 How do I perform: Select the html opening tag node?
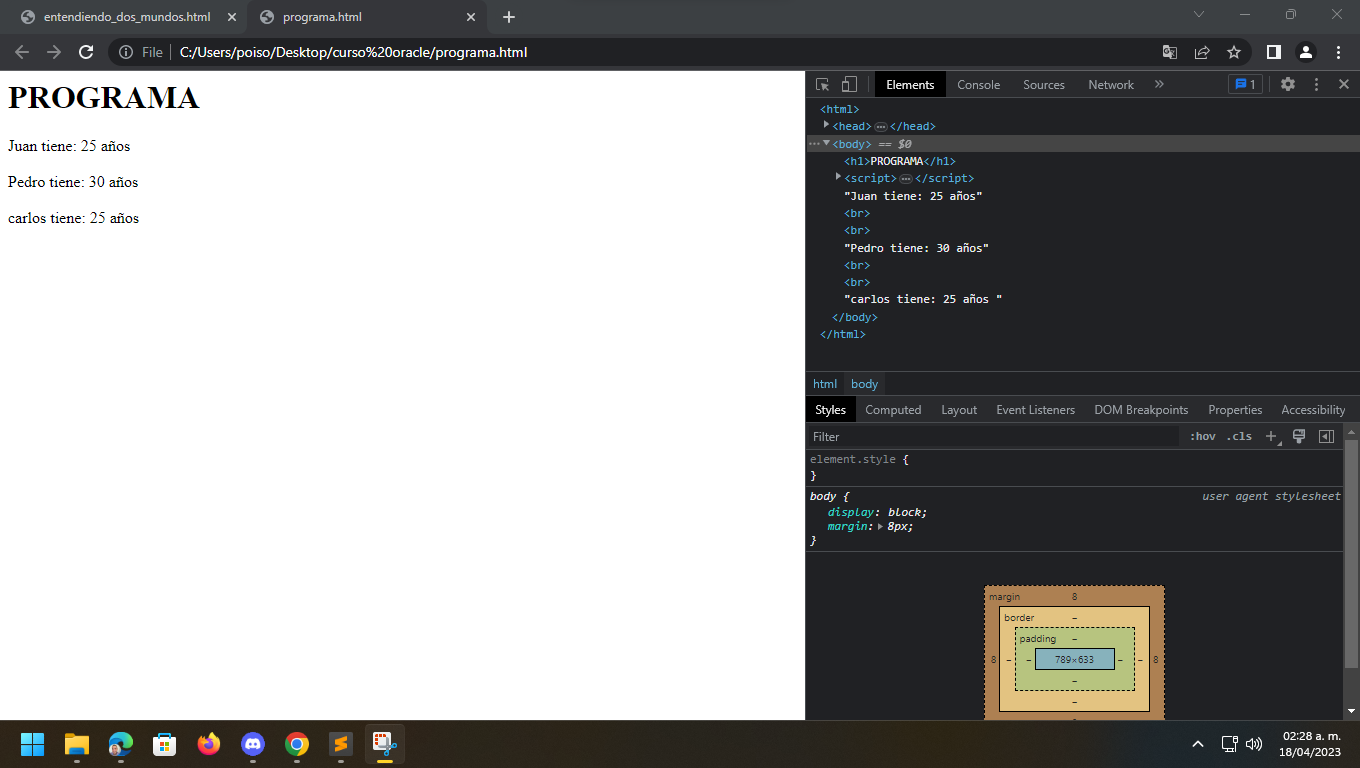click(839, 109)
